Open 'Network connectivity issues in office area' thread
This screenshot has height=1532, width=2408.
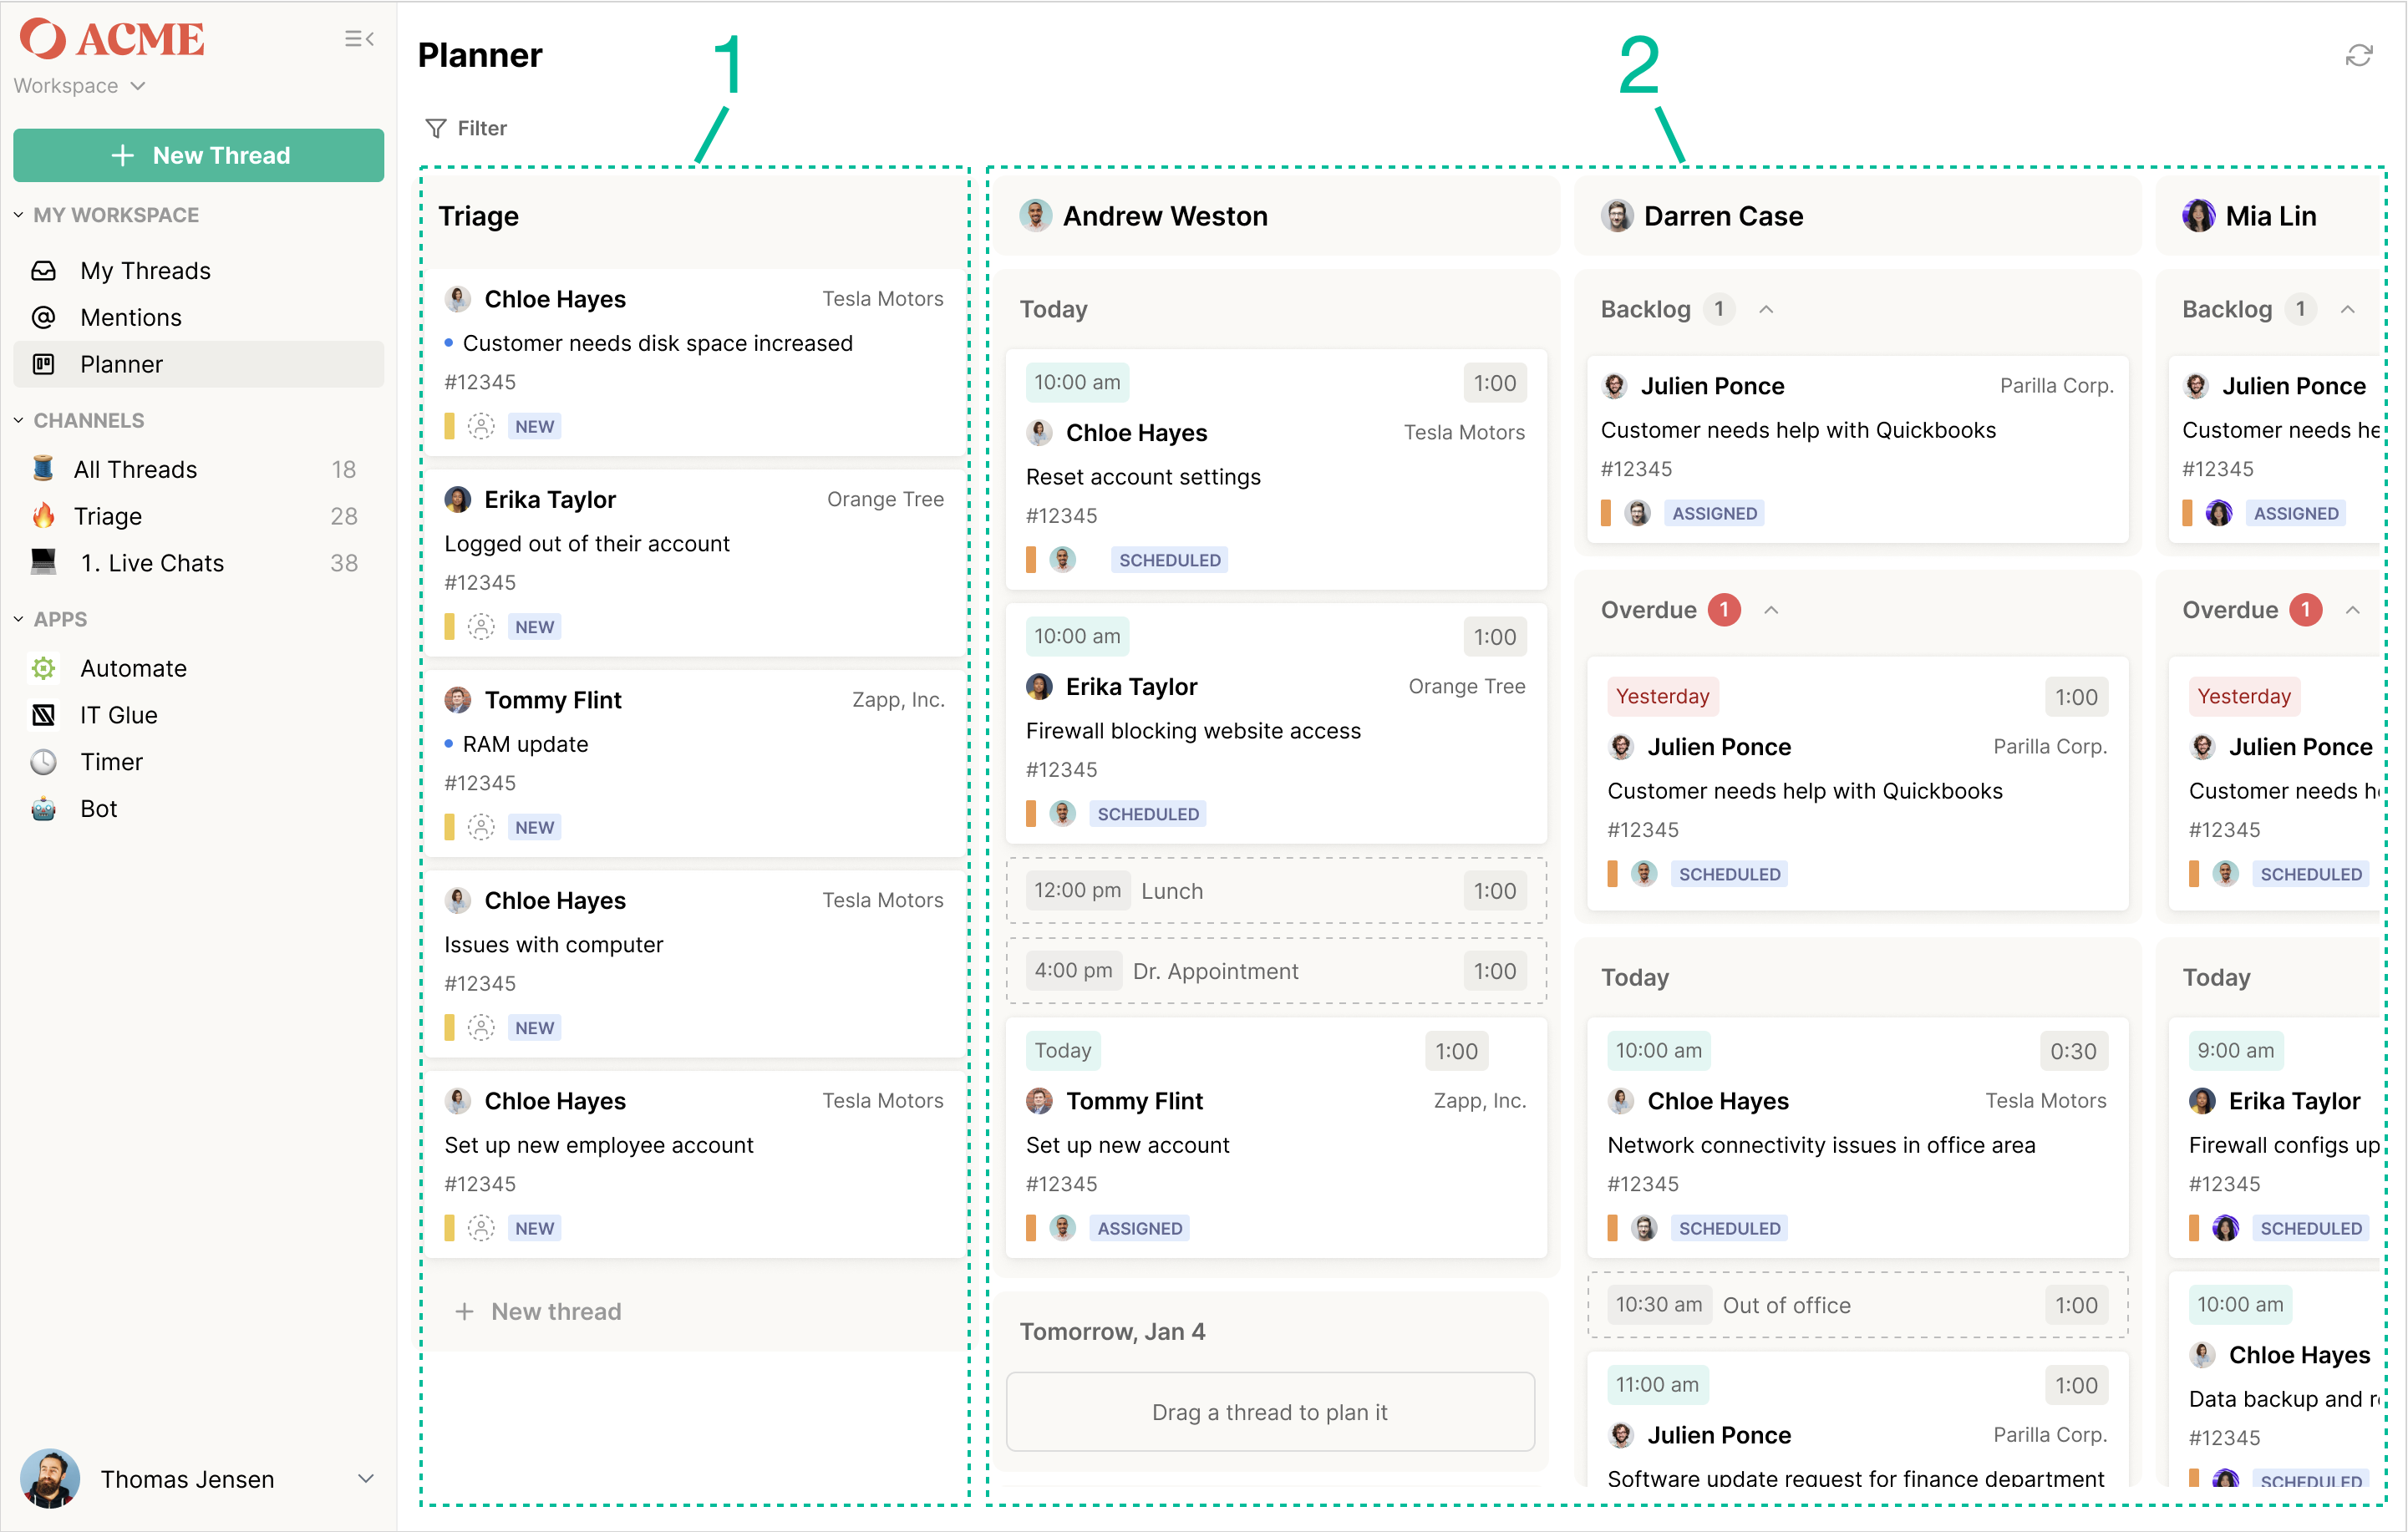pyautogui.click(x=1821, y=1145)
